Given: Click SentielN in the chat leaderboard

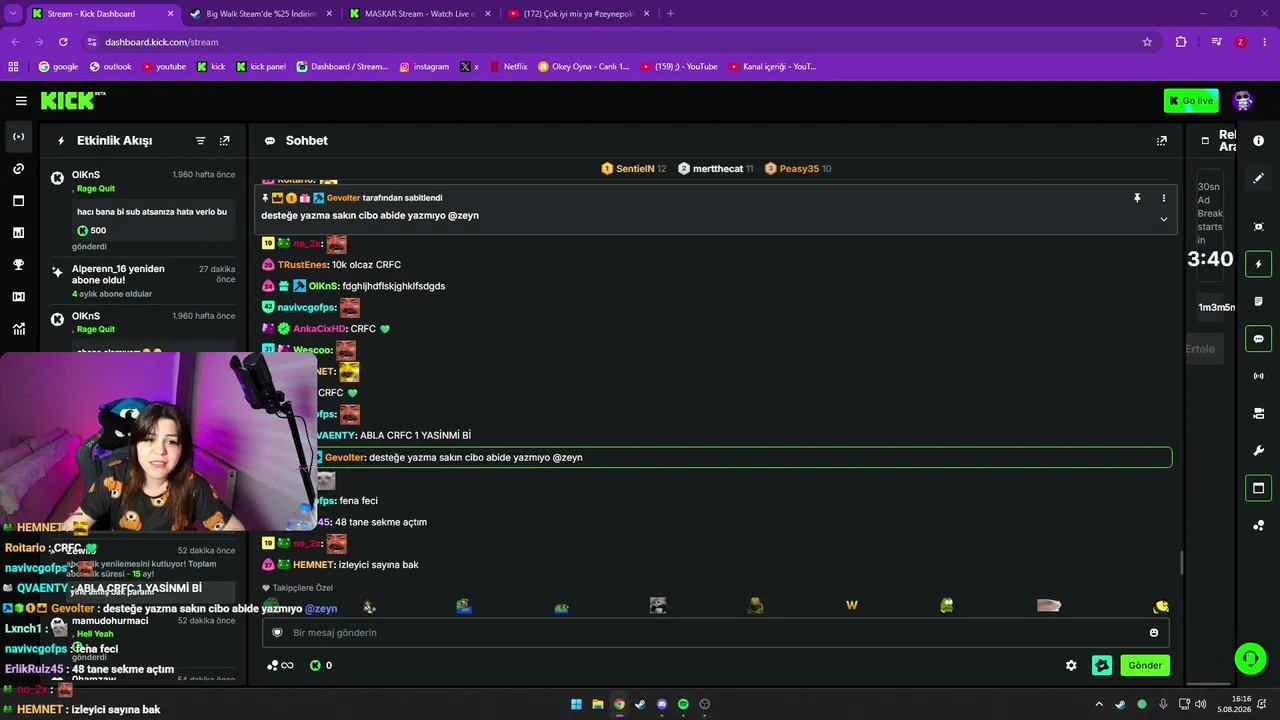Looking at the screenshot, I should pos(634,169).
